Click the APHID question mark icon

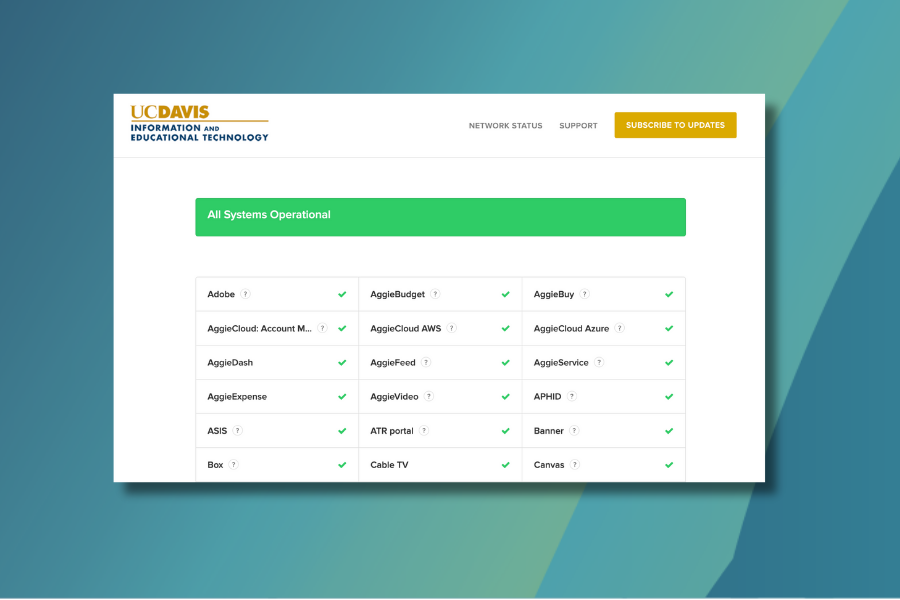coord(572,396)
